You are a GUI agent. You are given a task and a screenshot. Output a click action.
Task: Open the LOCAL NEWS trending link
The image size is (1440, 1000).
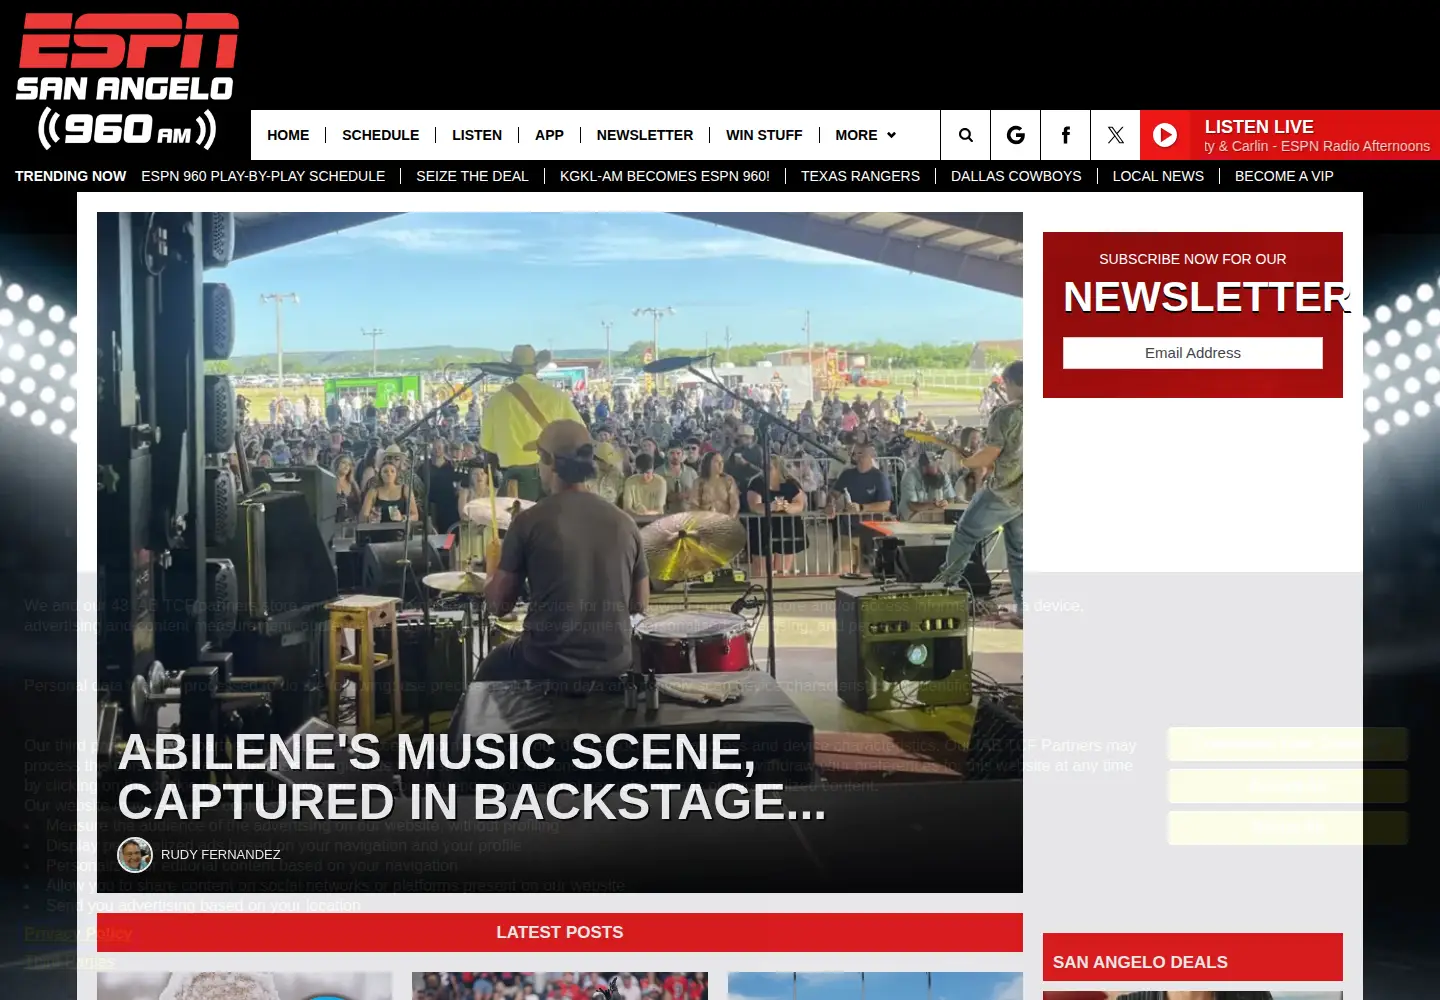click(x=1158, y=176)
